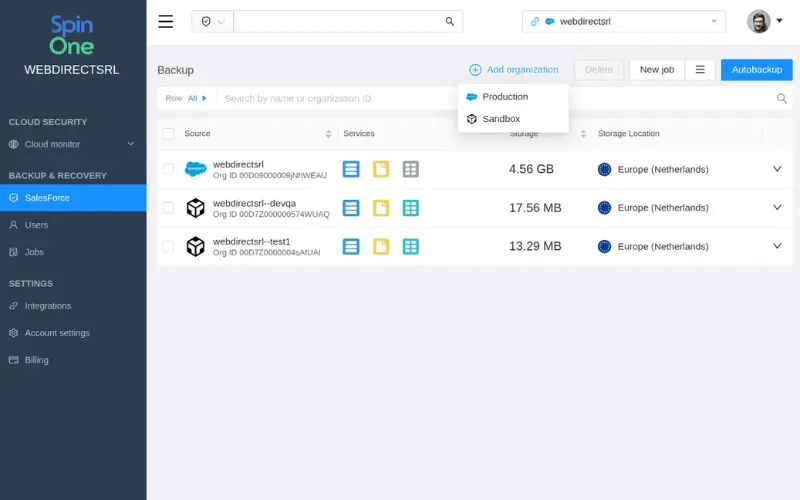Click the top search magnifier icon
The image size is (800, 500).
449,21
